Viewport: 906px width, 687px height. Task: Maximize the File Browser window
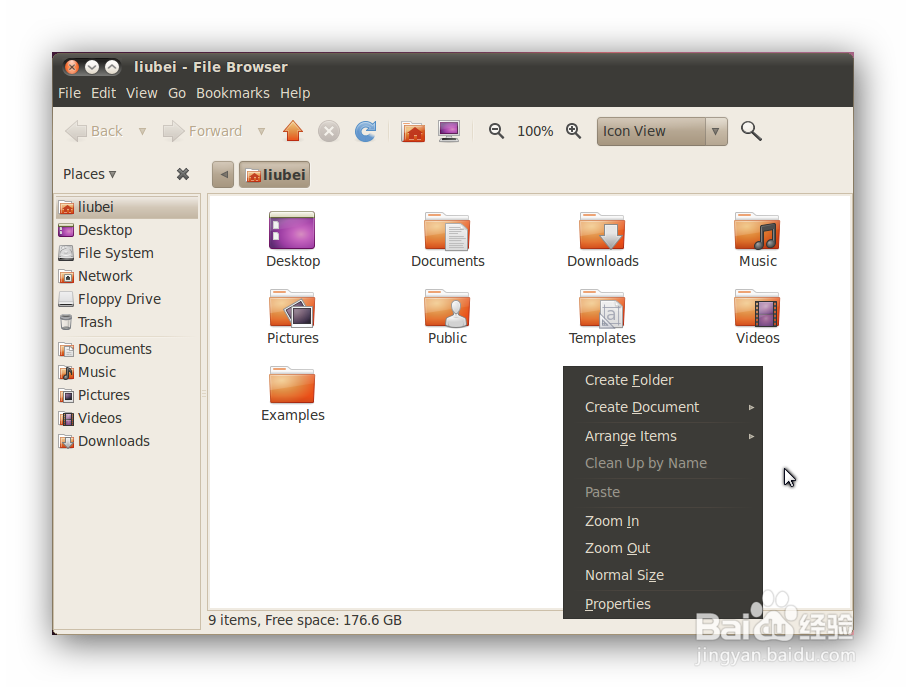coord(112,67)
